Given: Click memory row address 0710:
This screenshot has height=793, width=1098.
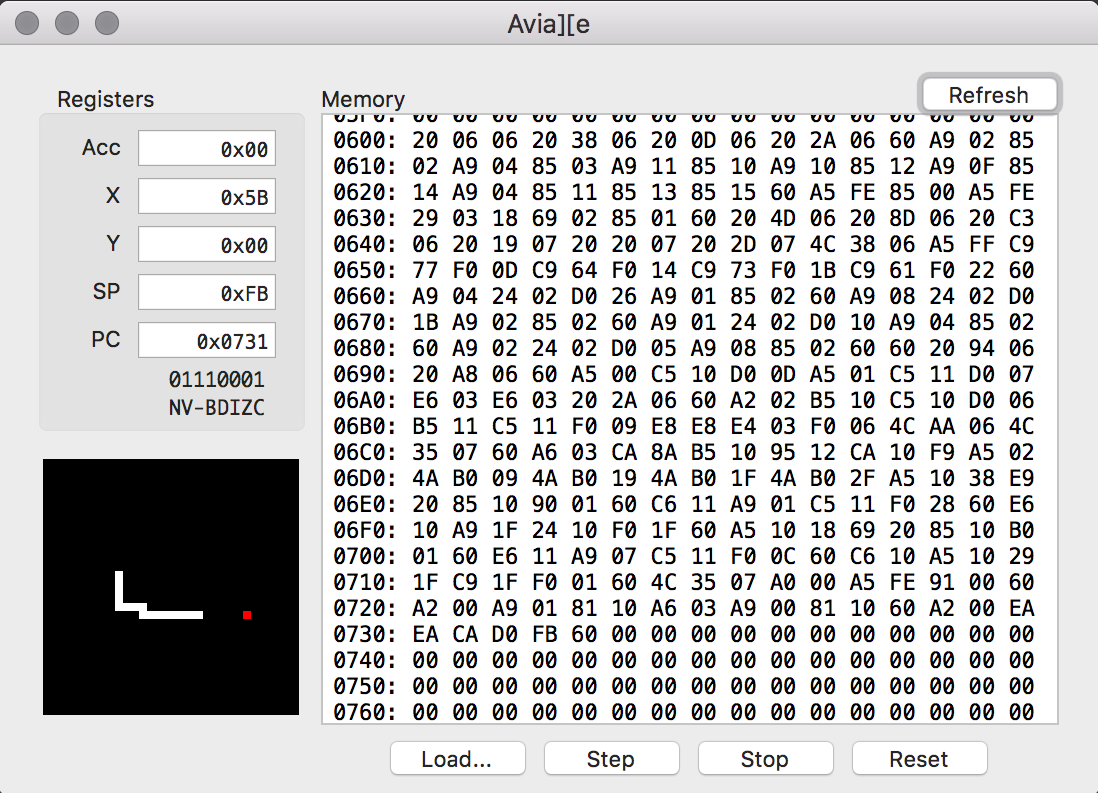Looking at the screenshot, I should pyautogui.click(x=364, y=582).
